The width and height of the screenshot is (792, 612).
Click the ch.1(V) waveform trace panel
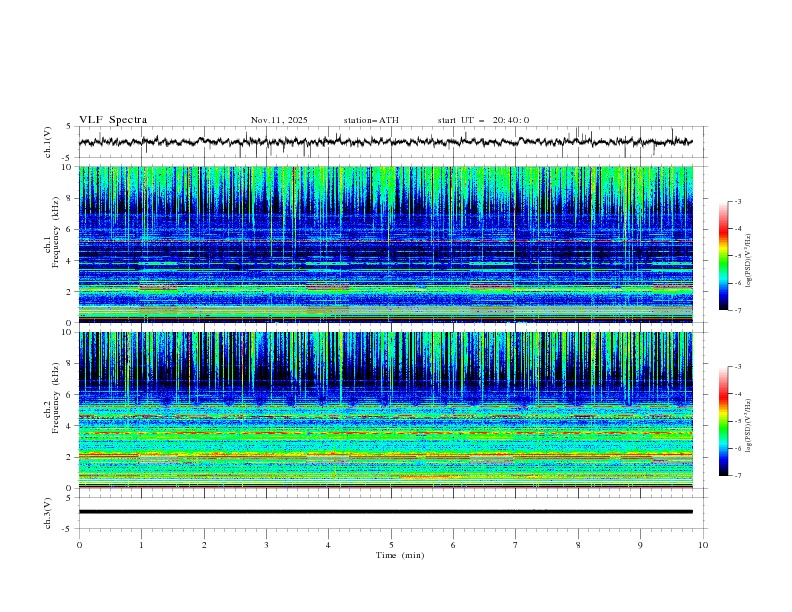click(390, 142)
